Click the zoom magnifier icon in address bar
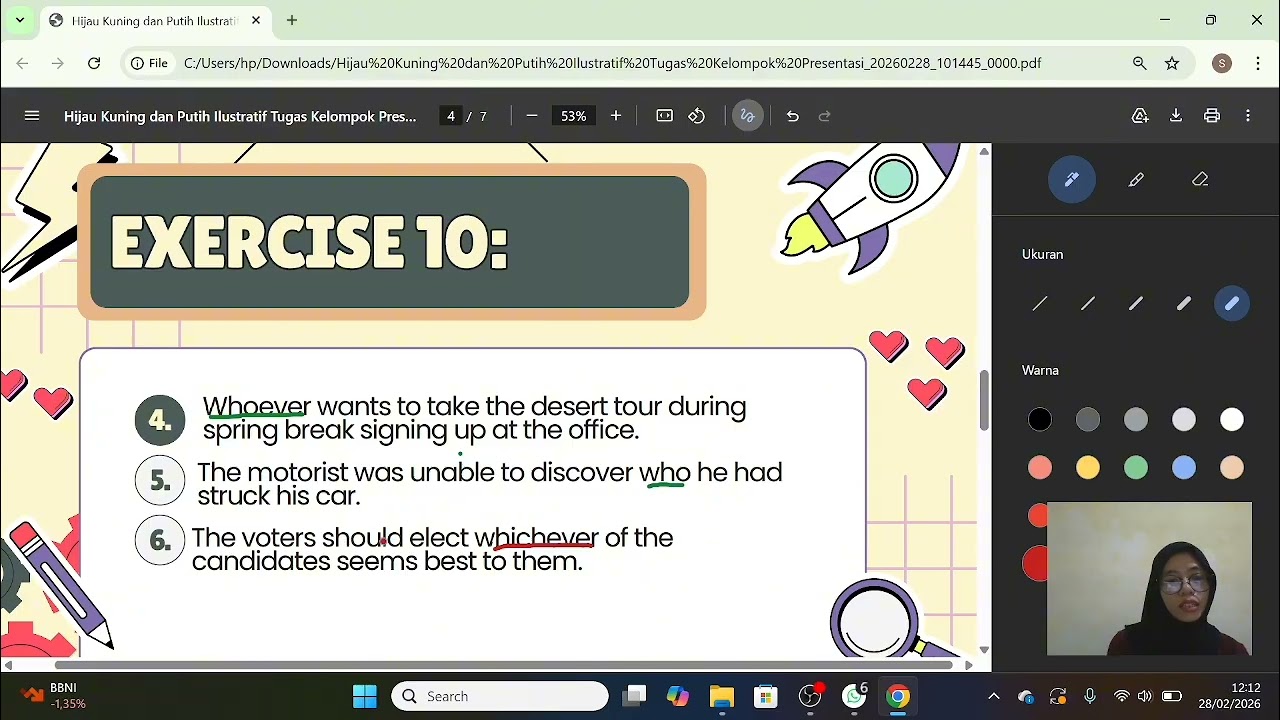 point(1140,63)
